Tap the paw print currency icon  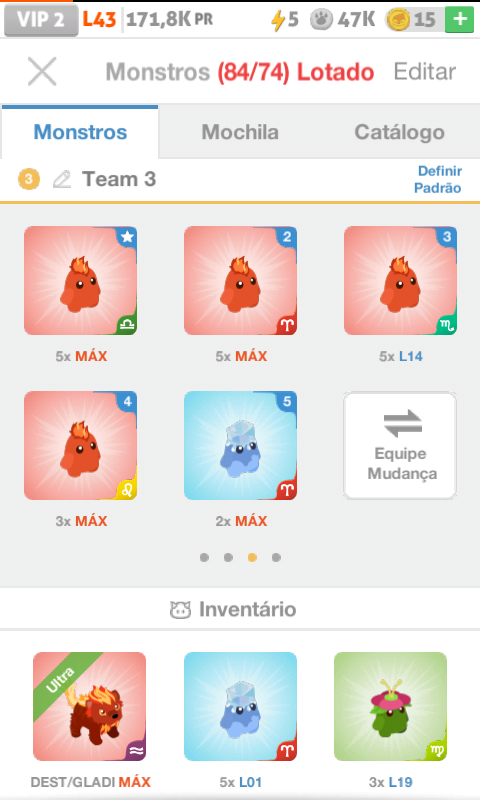[321, 20]
